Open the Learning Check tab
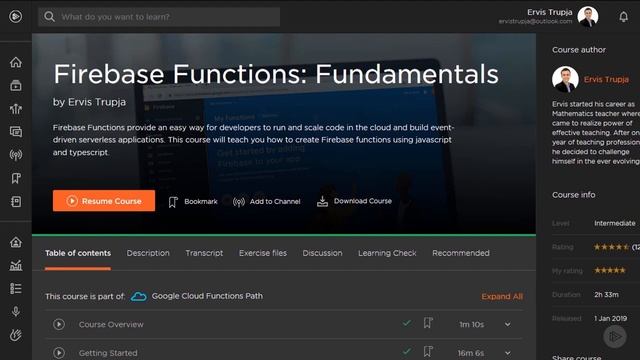640x360 pixels. (387, 253)
